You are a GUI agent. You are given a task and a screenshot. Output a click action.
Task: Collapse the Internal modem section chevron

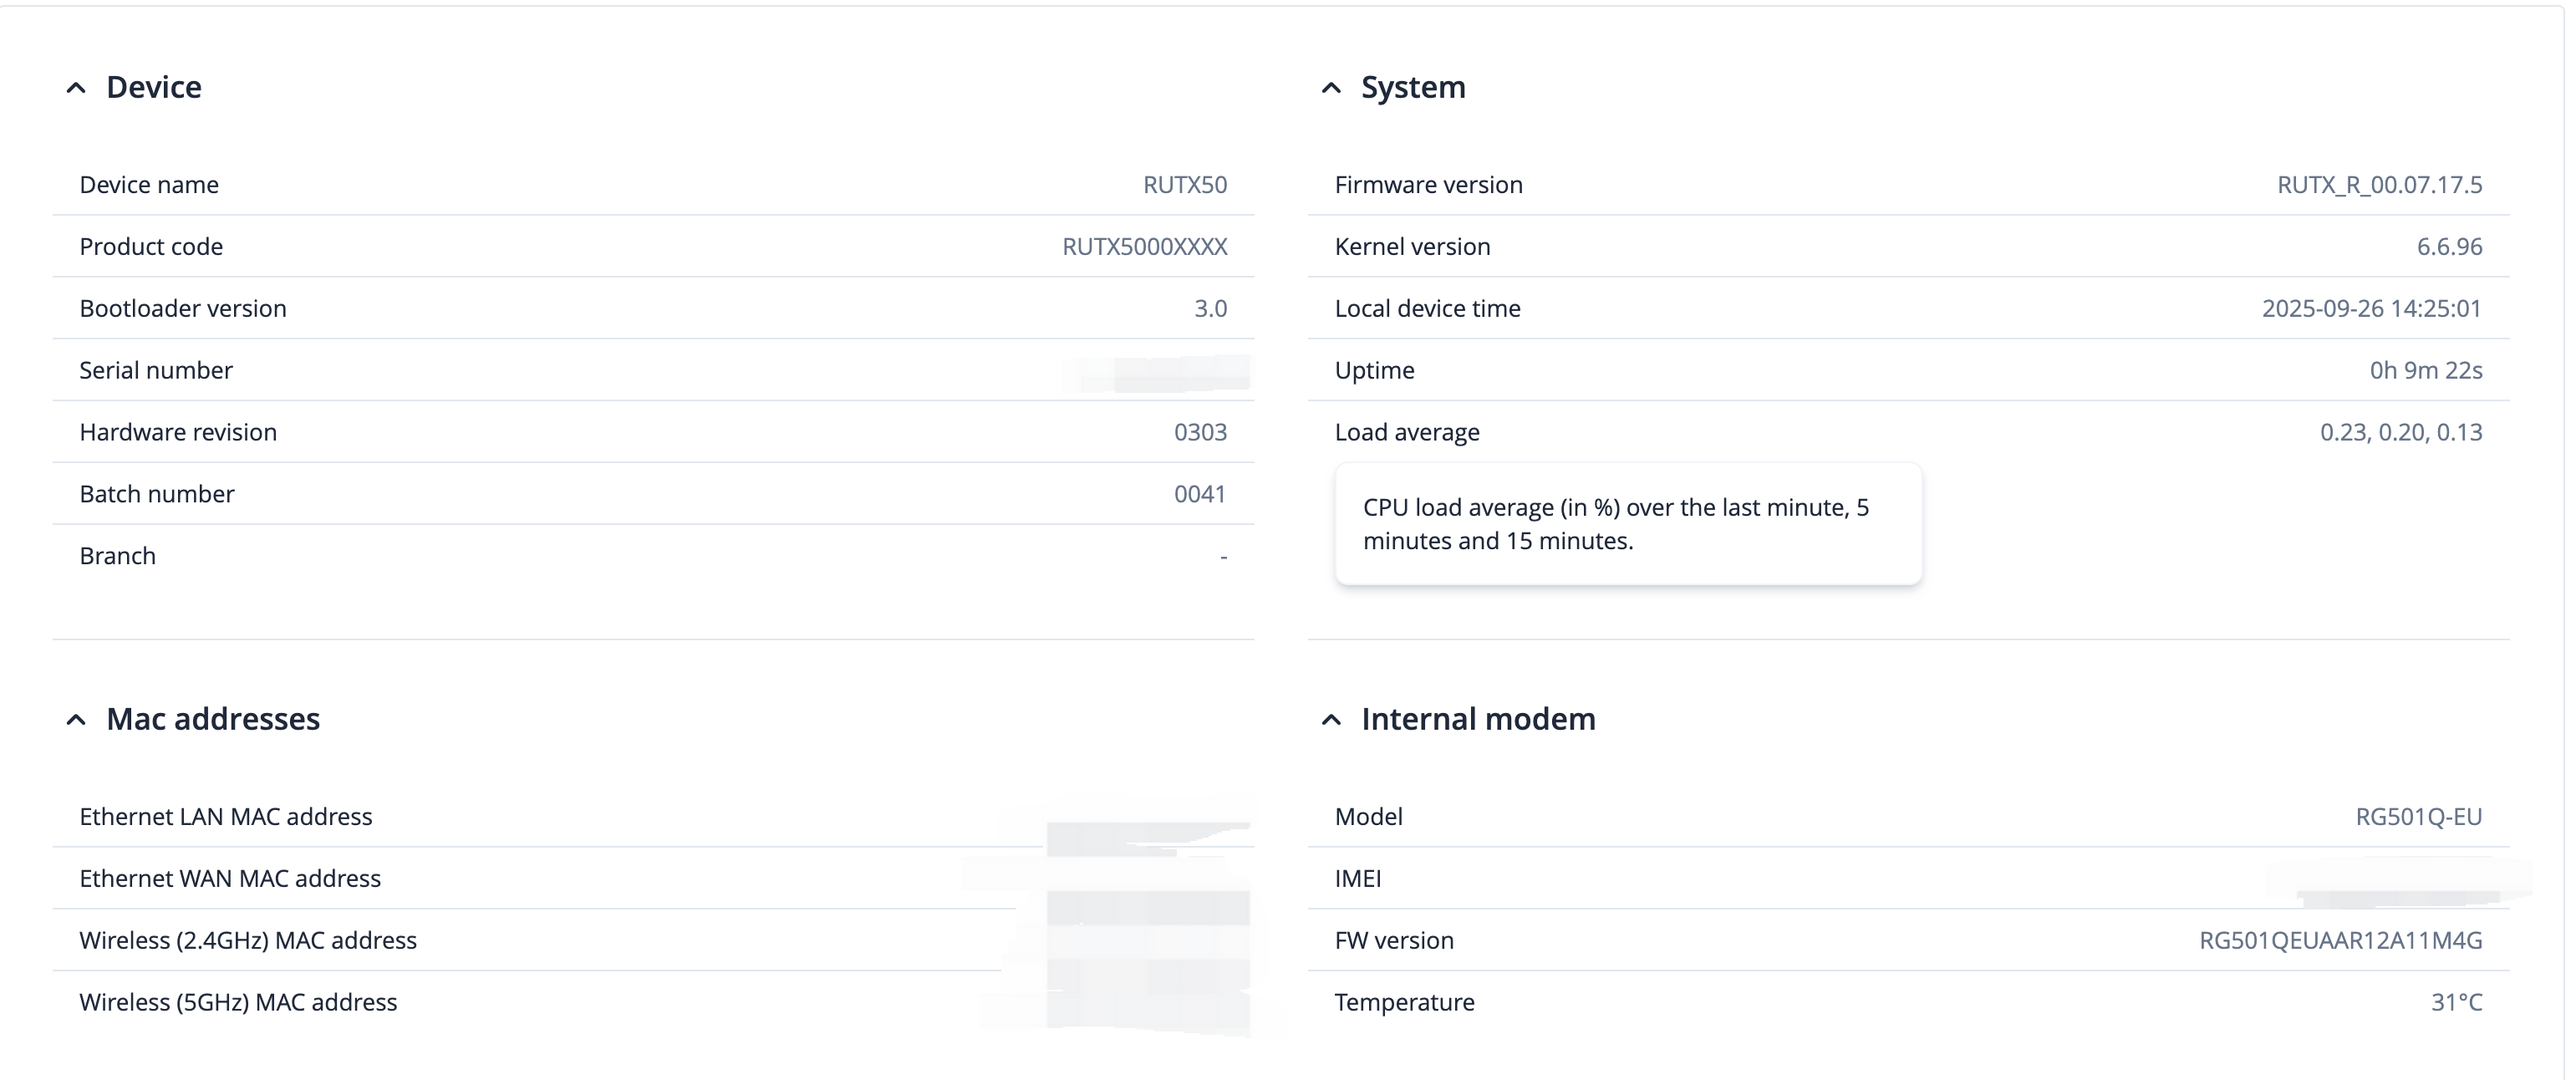1331,720
